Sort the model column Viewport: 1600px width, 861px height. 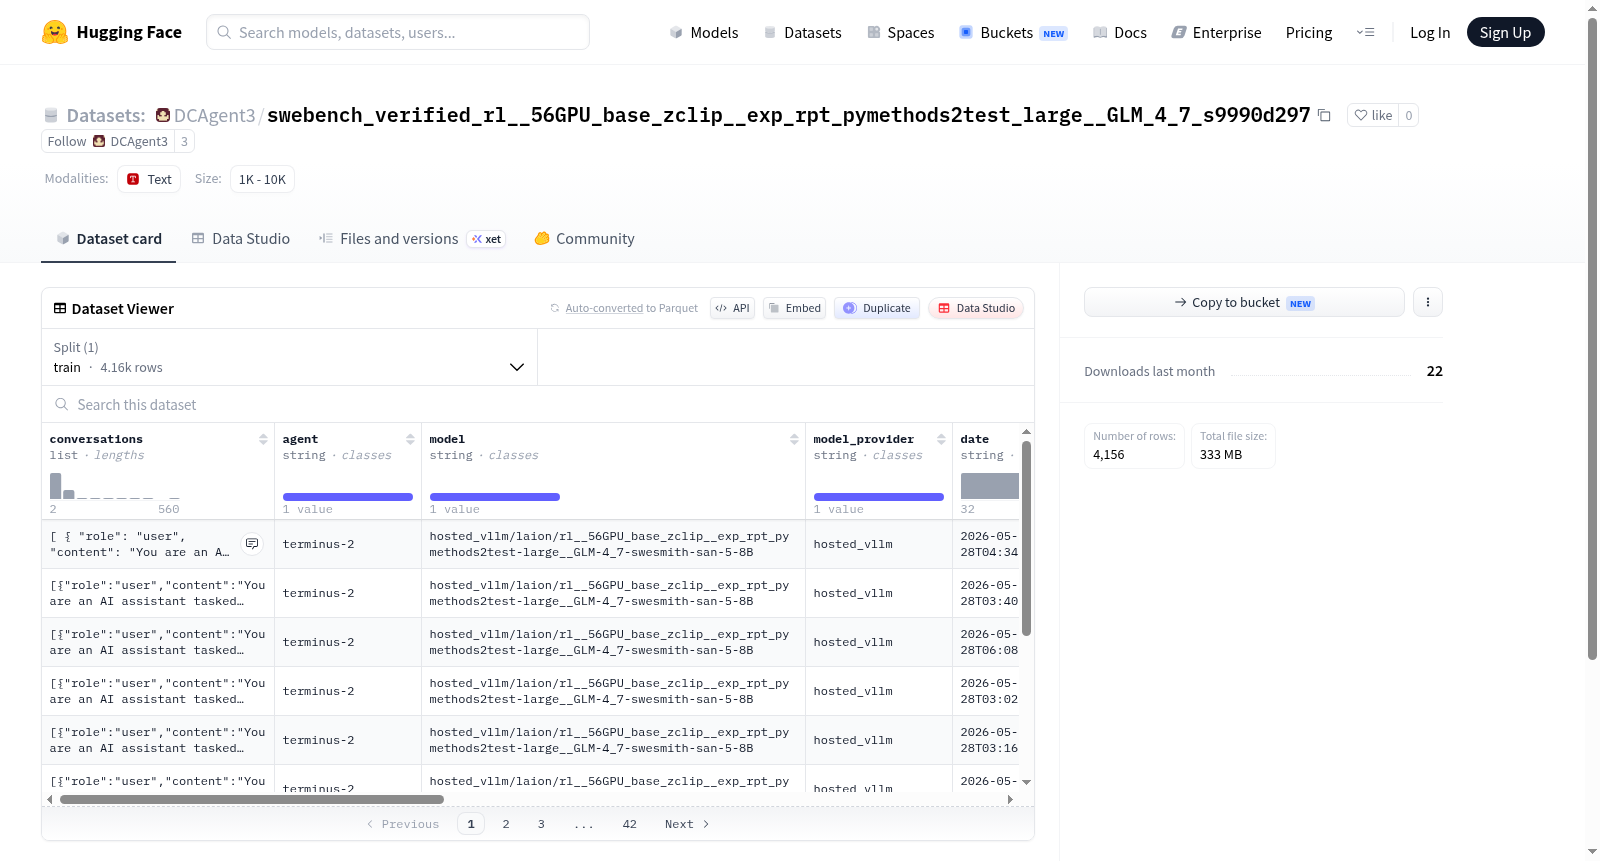(x=794, y=439)
